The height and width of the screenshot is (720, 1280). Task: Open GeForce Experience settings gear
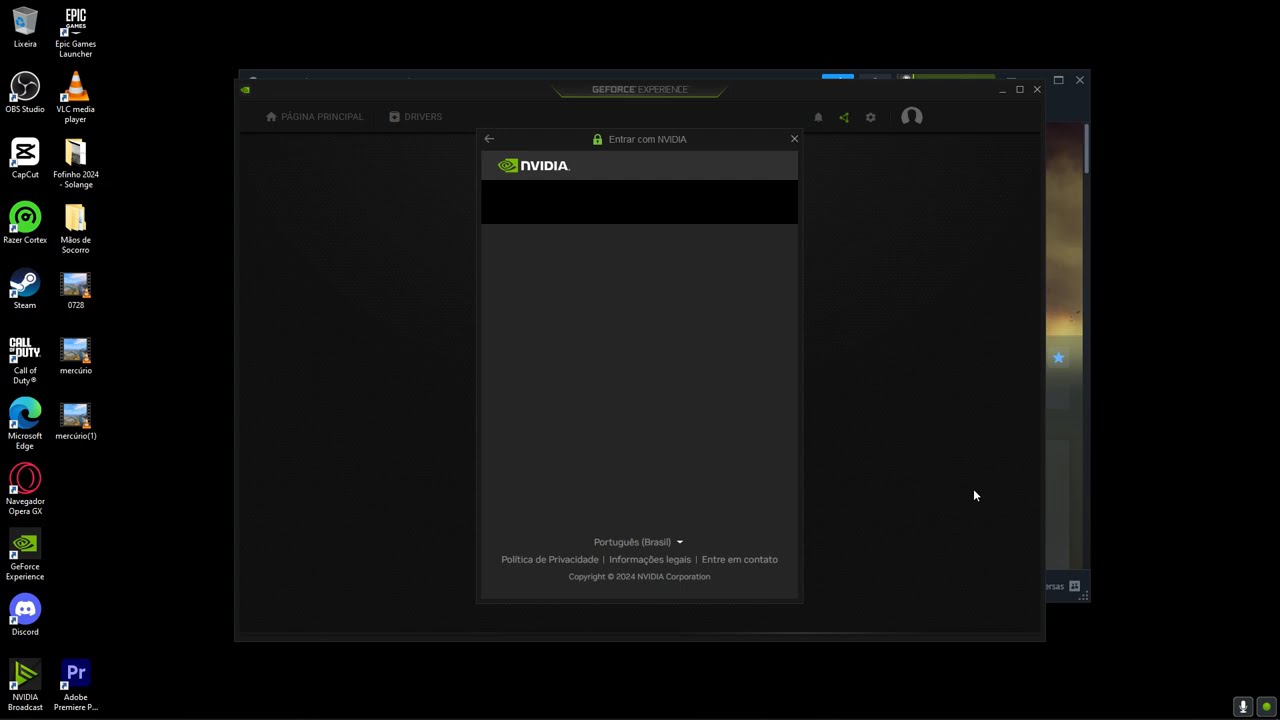point(870,117)
